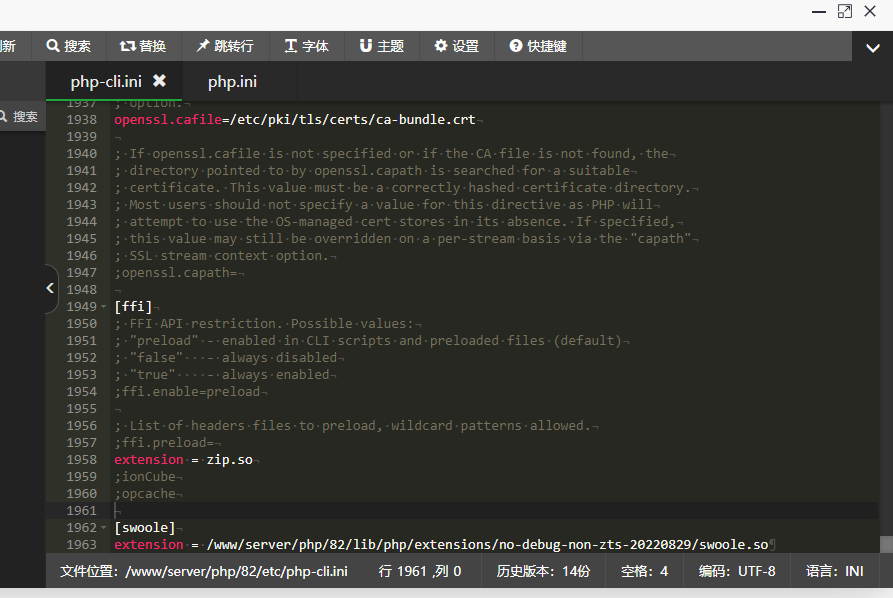Open the 字体 font settings
893x598 pixels.
coord(307,46)
